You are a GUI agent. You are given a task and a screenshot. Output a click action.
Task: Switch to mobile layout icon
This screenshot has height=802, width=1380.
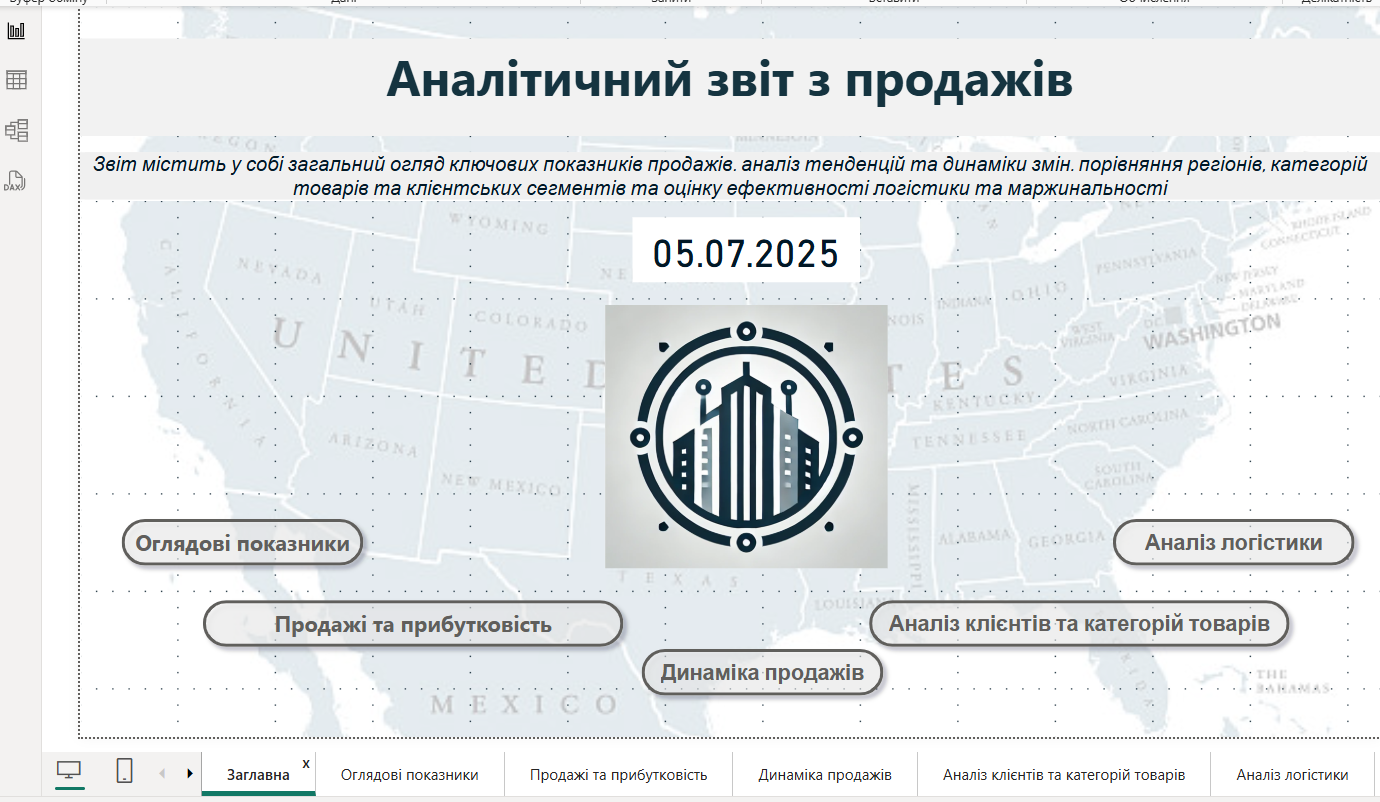124,771
